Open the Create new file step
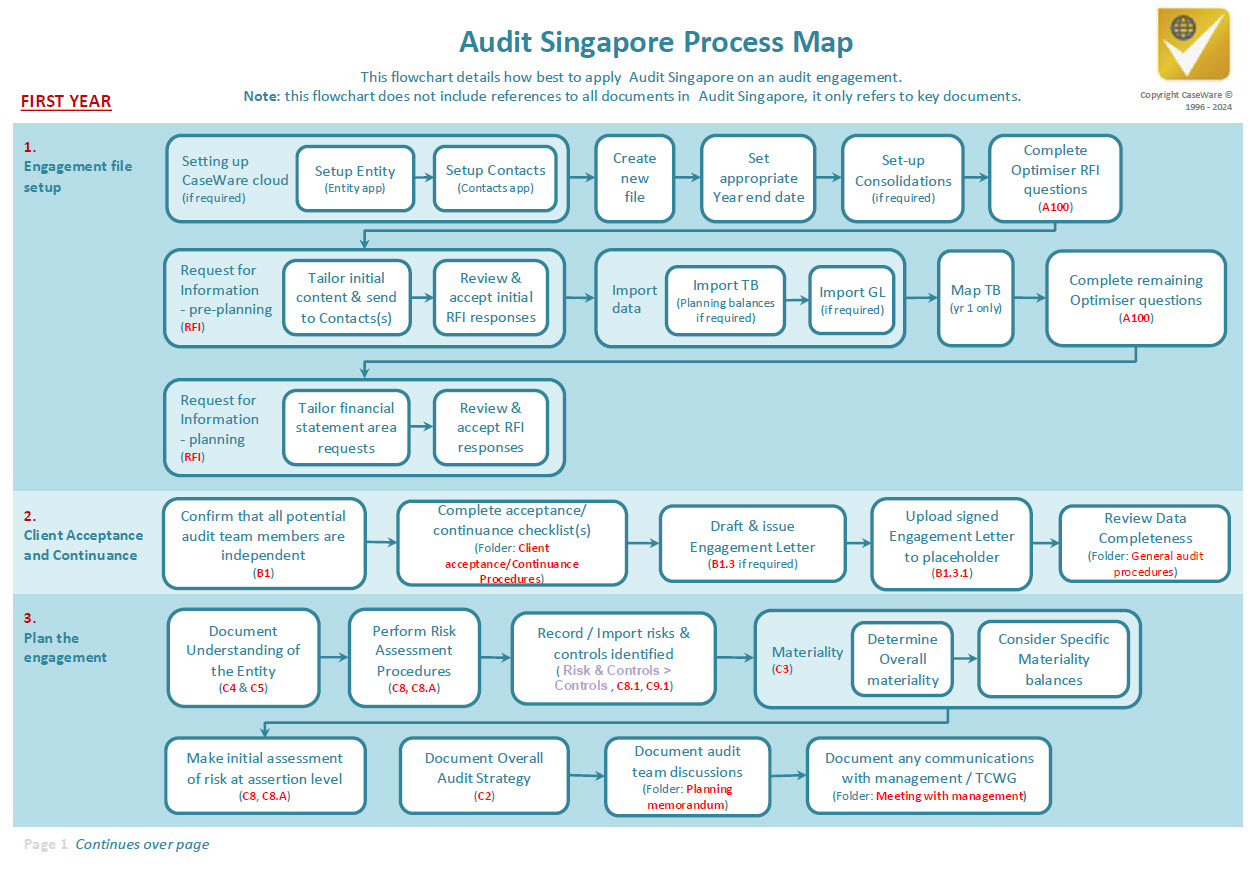Viewport: 1259px width, 871px height. pyautogui.click(x=634, y=179)
